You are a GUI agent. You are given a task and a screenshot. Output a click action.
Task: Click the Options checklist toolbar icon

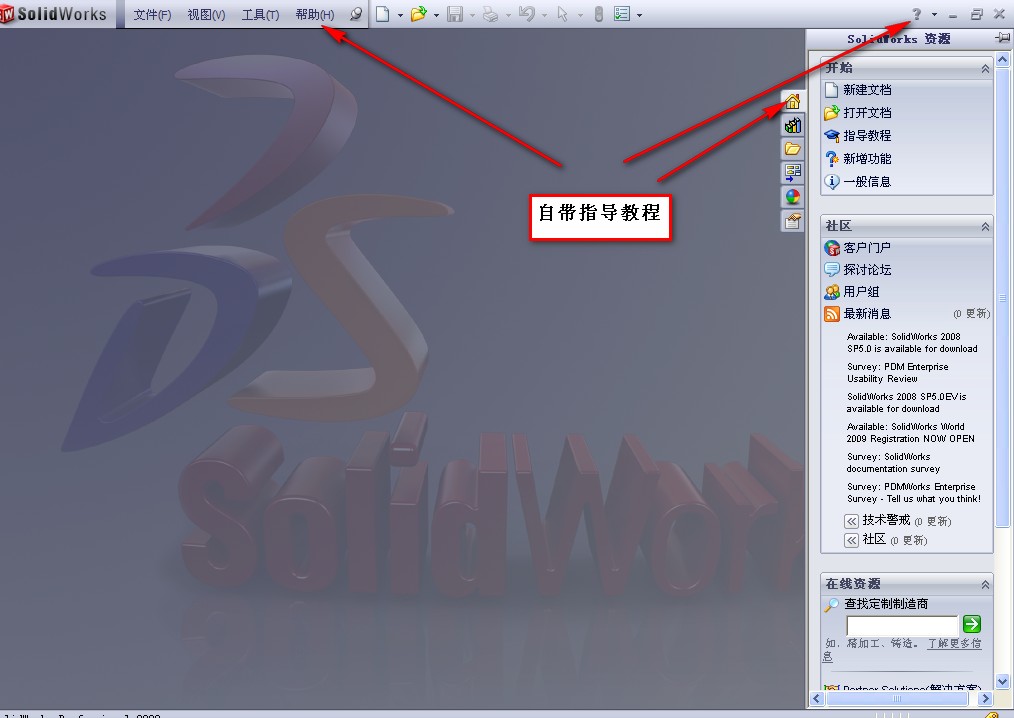tap(621, 14)
